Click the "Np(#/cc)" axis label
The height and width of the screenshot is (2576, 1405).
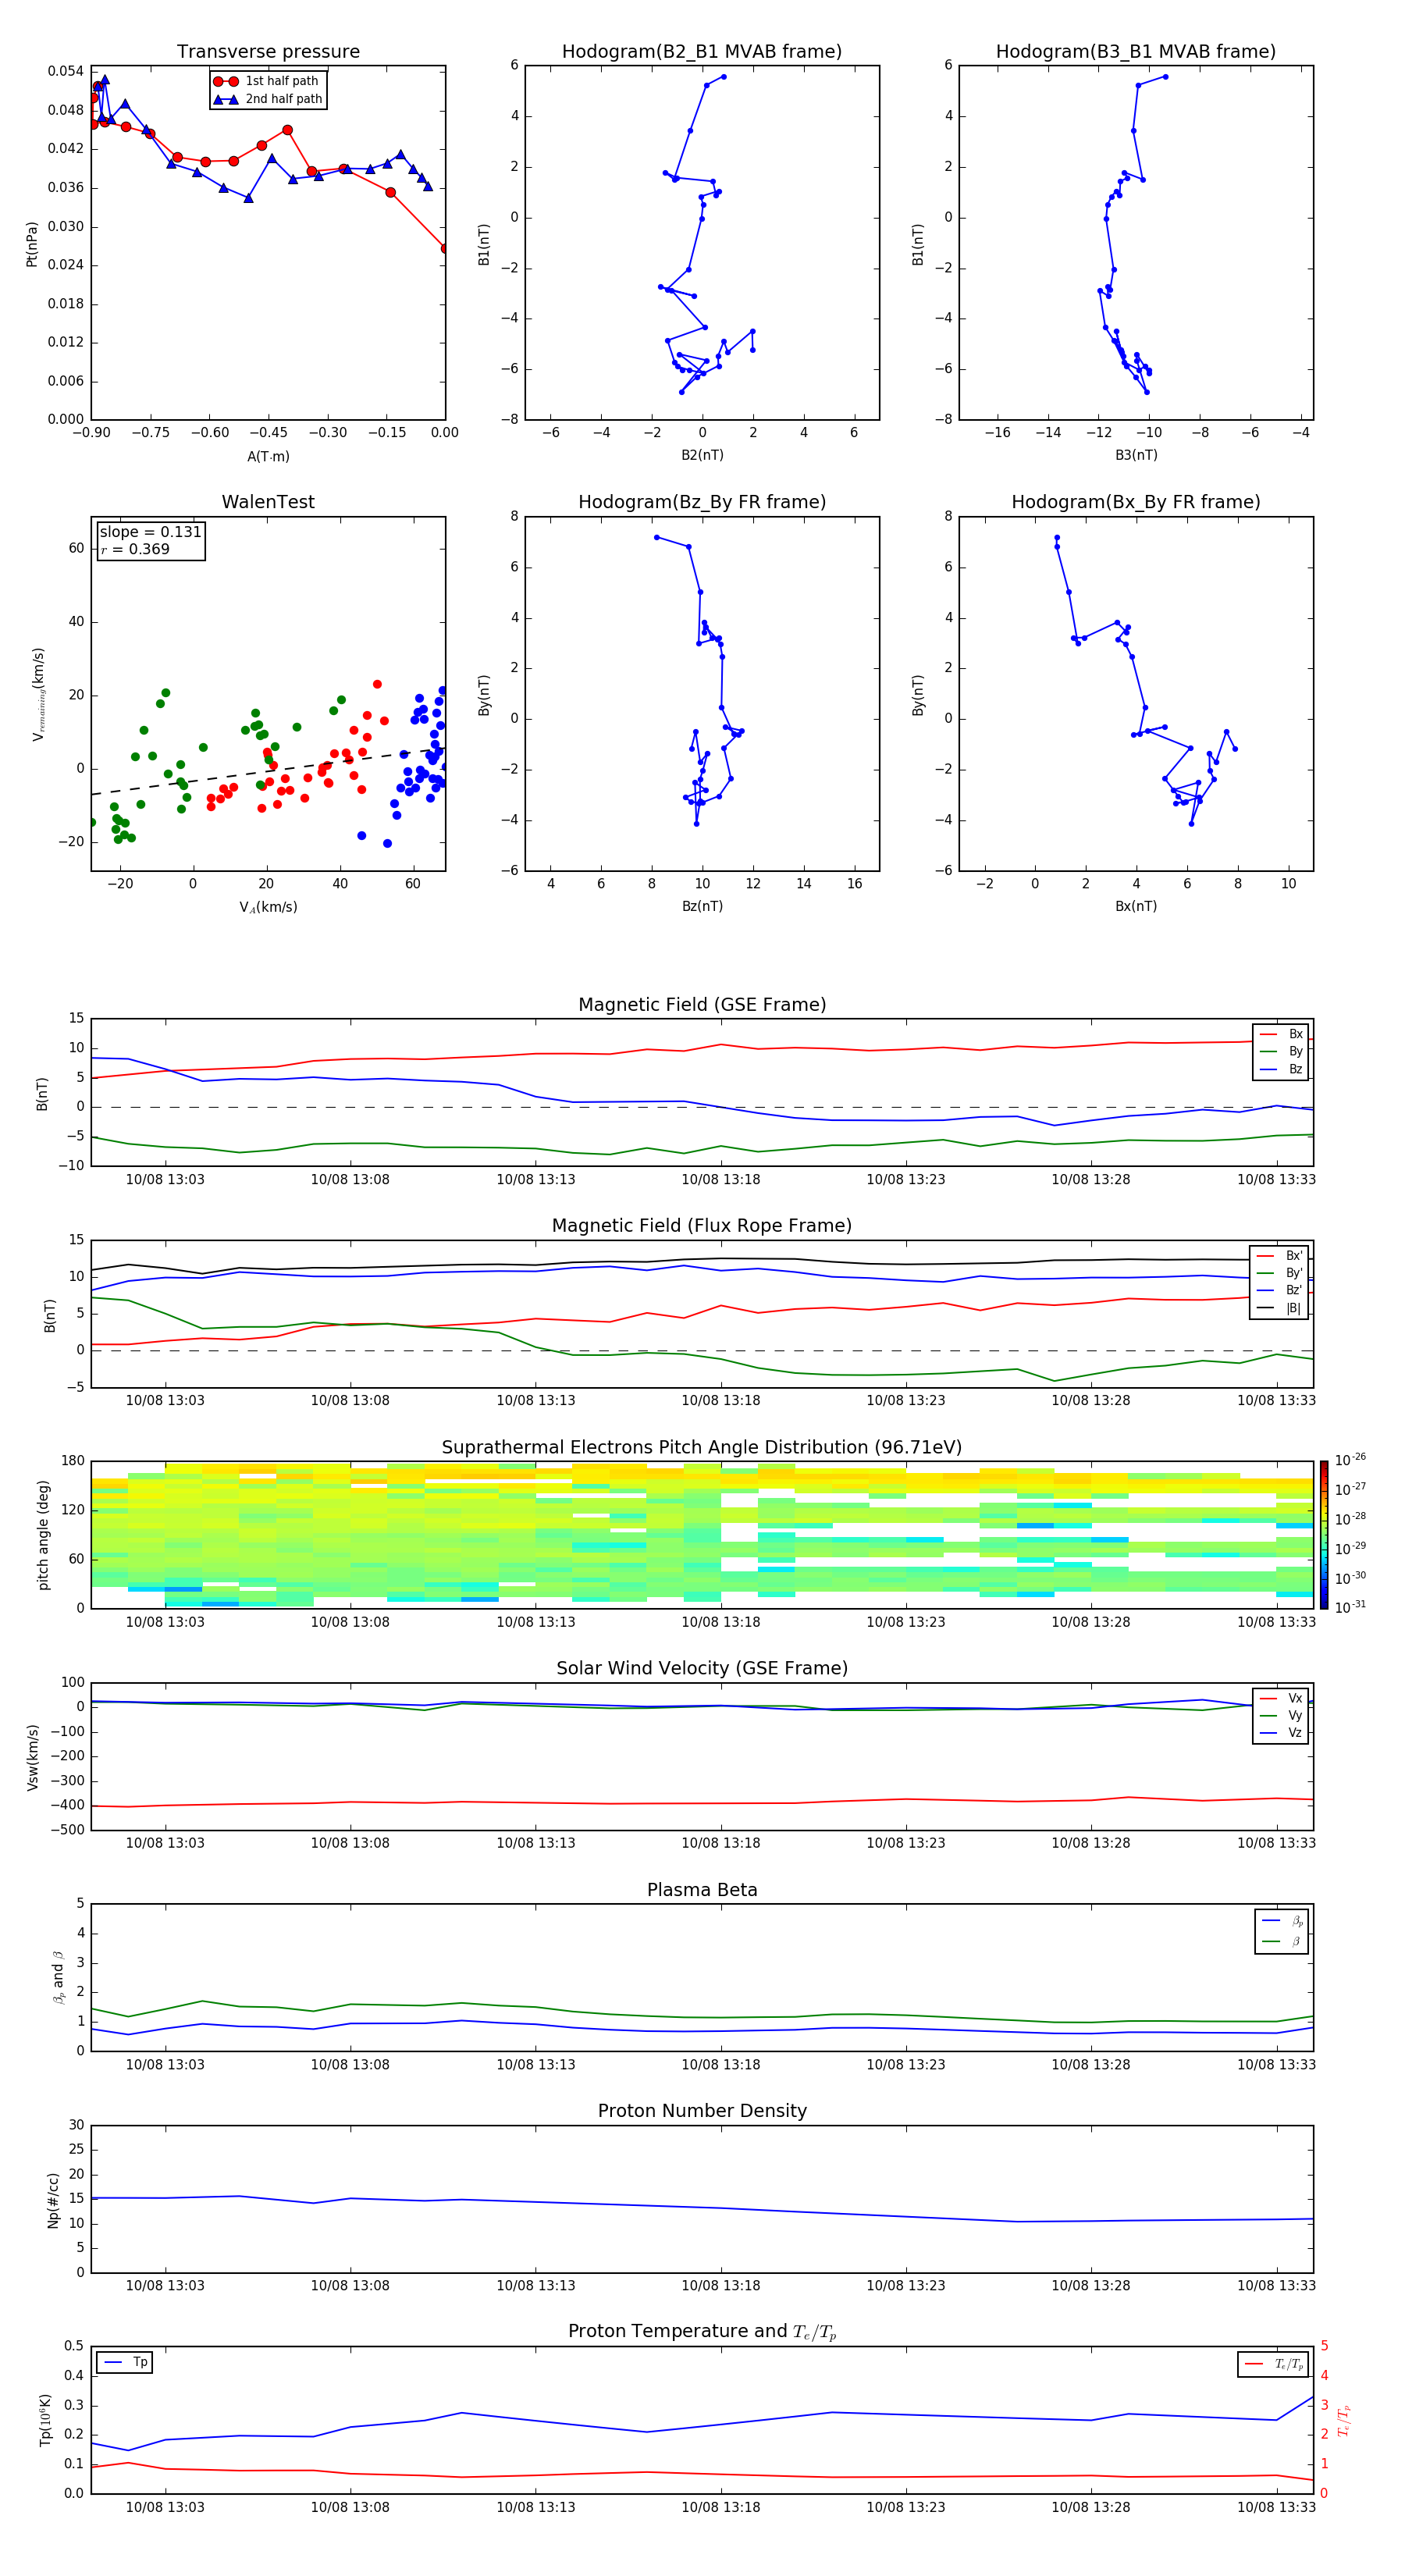[x=53, y=2200]
